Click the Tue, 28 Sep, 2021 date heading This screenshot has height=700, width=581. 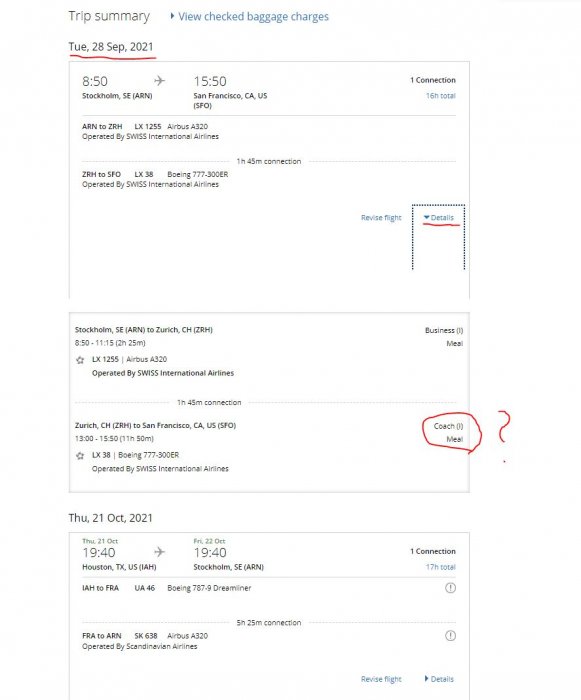click(x=111, y=47)
